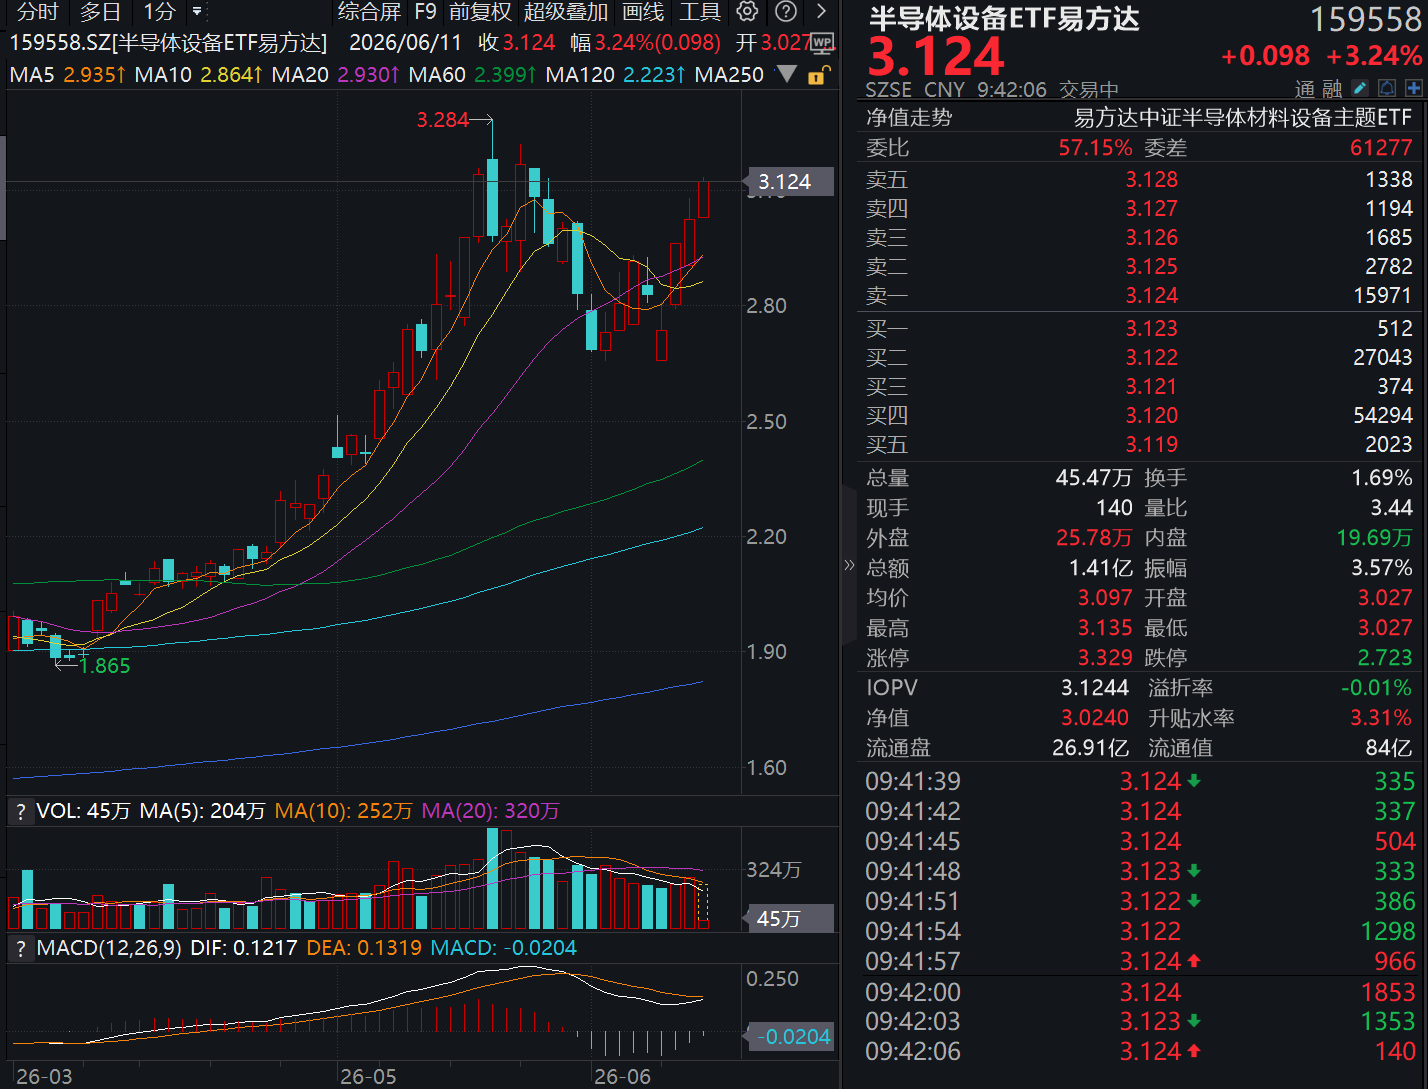Screen dimensions: 1428x1089
Task: Click the 融 margin trading tag
Action: 1332,90
